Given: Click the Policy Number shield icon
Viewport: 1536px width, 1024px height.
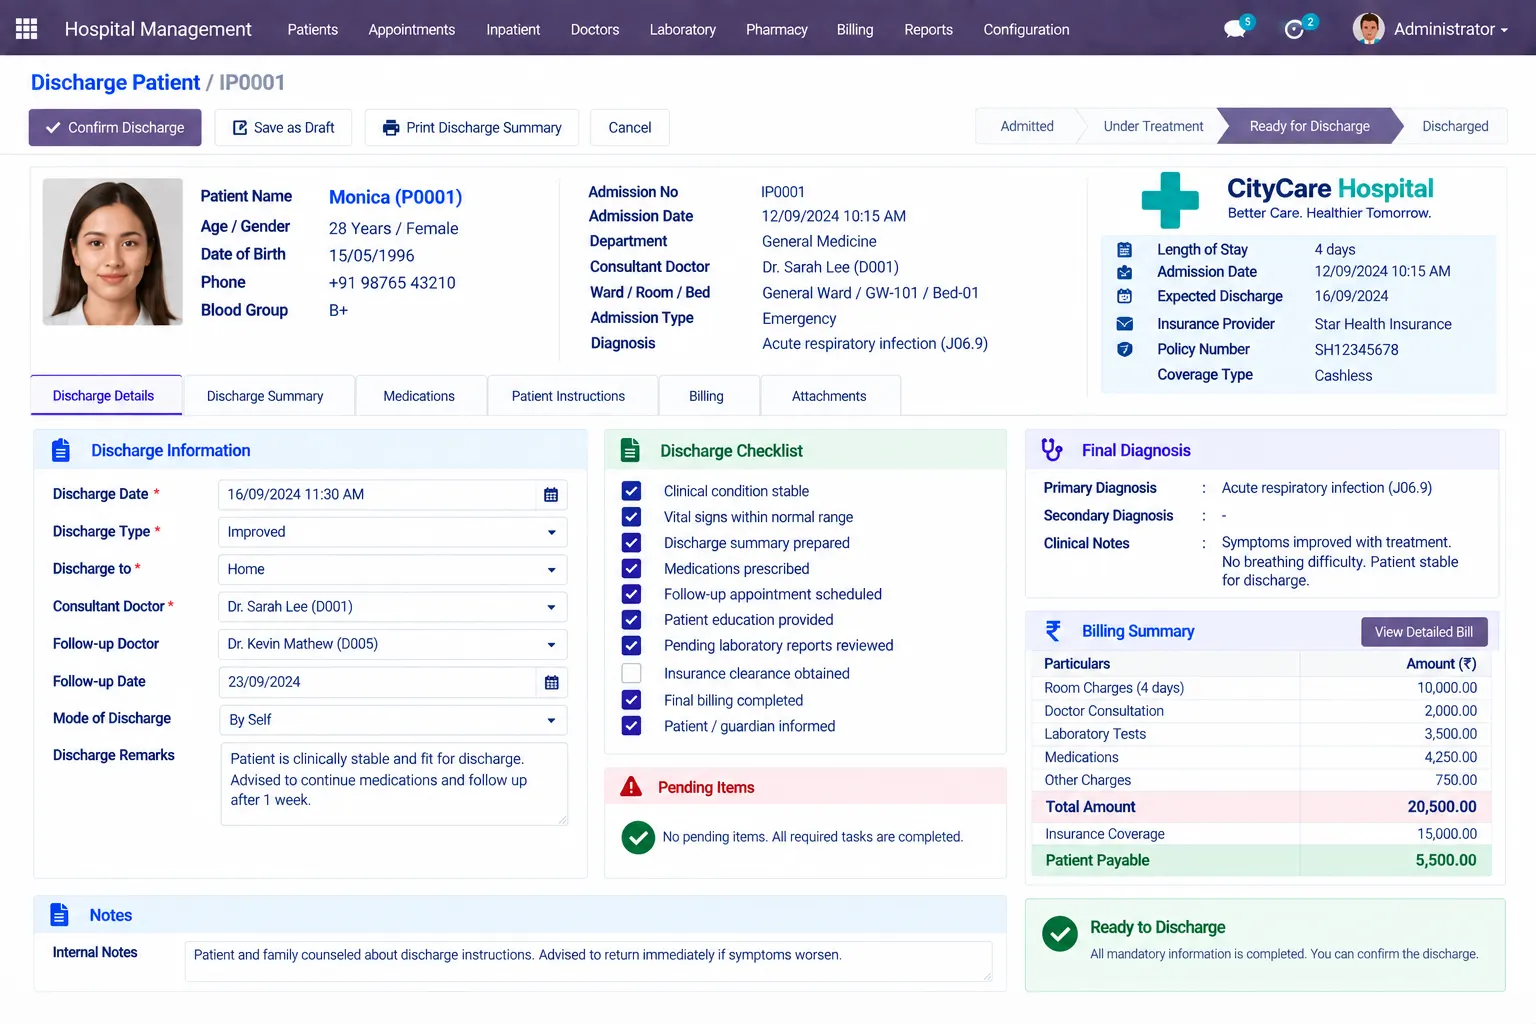Looking at the screenshot, I should pyautogui.click(x=1125, y=349).
